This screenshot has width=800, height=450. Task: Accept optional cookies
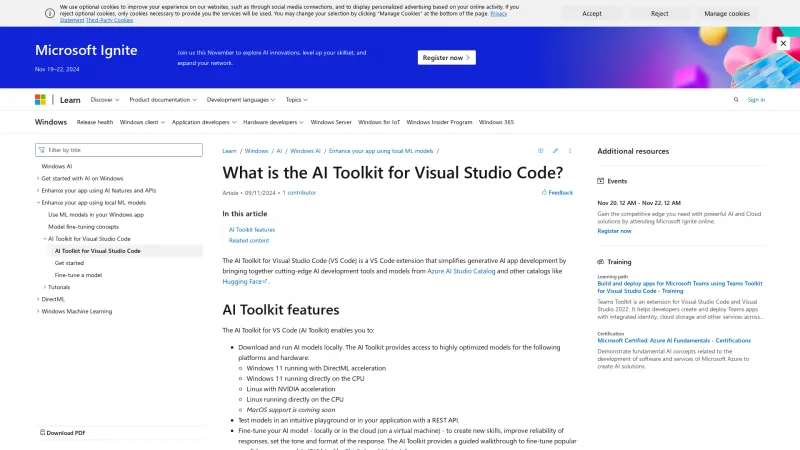pos(591,13)
